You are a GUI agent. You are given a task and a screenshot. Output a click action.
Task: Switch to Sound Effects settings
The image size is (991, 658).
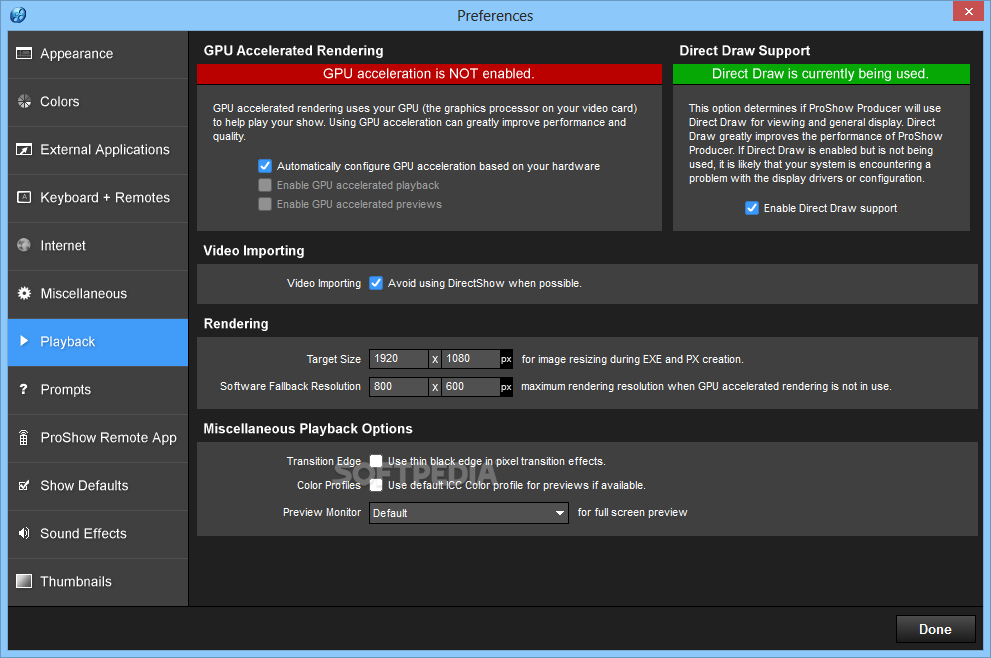(x=98, y=534)
